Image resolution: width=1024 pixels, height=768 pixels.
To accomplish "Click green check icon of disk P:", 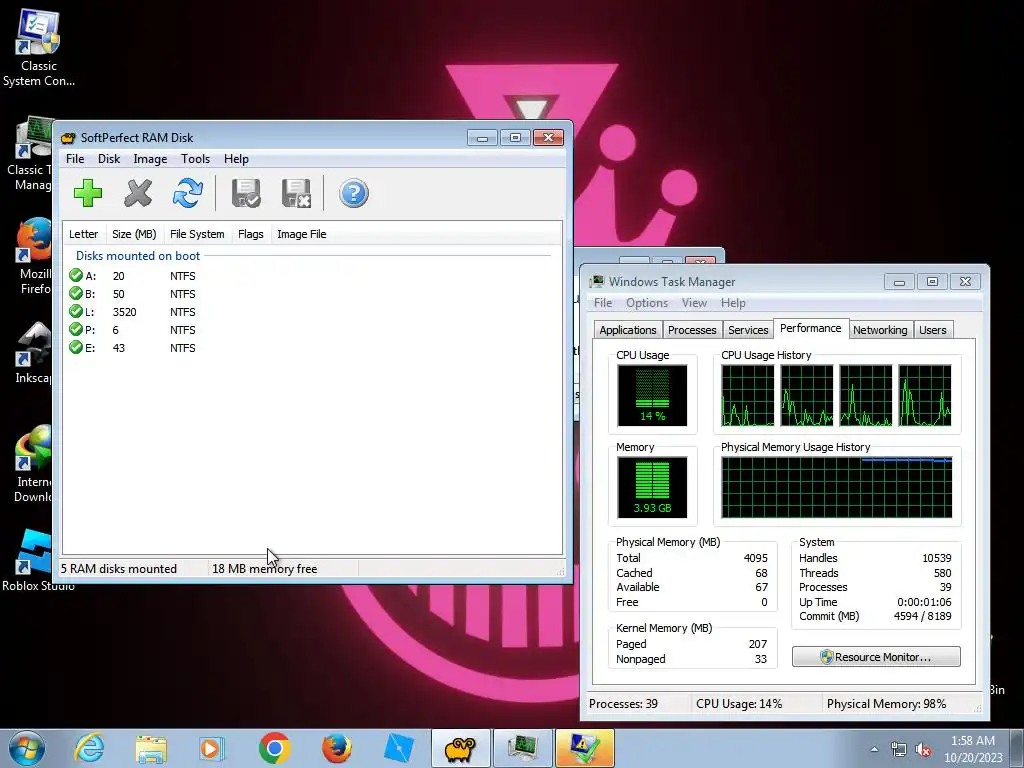I will (76, 330).
